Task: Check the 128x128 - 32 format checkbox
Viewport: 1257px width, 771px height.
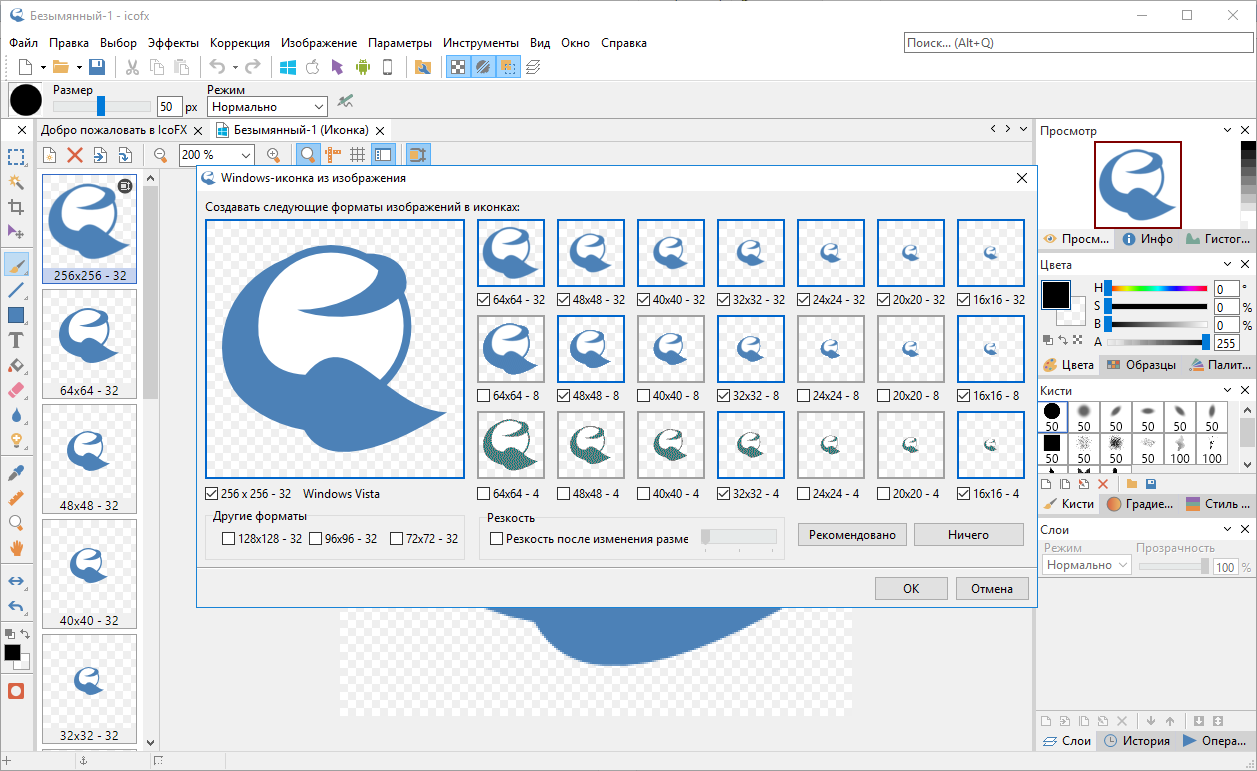Action: point(228,538)
